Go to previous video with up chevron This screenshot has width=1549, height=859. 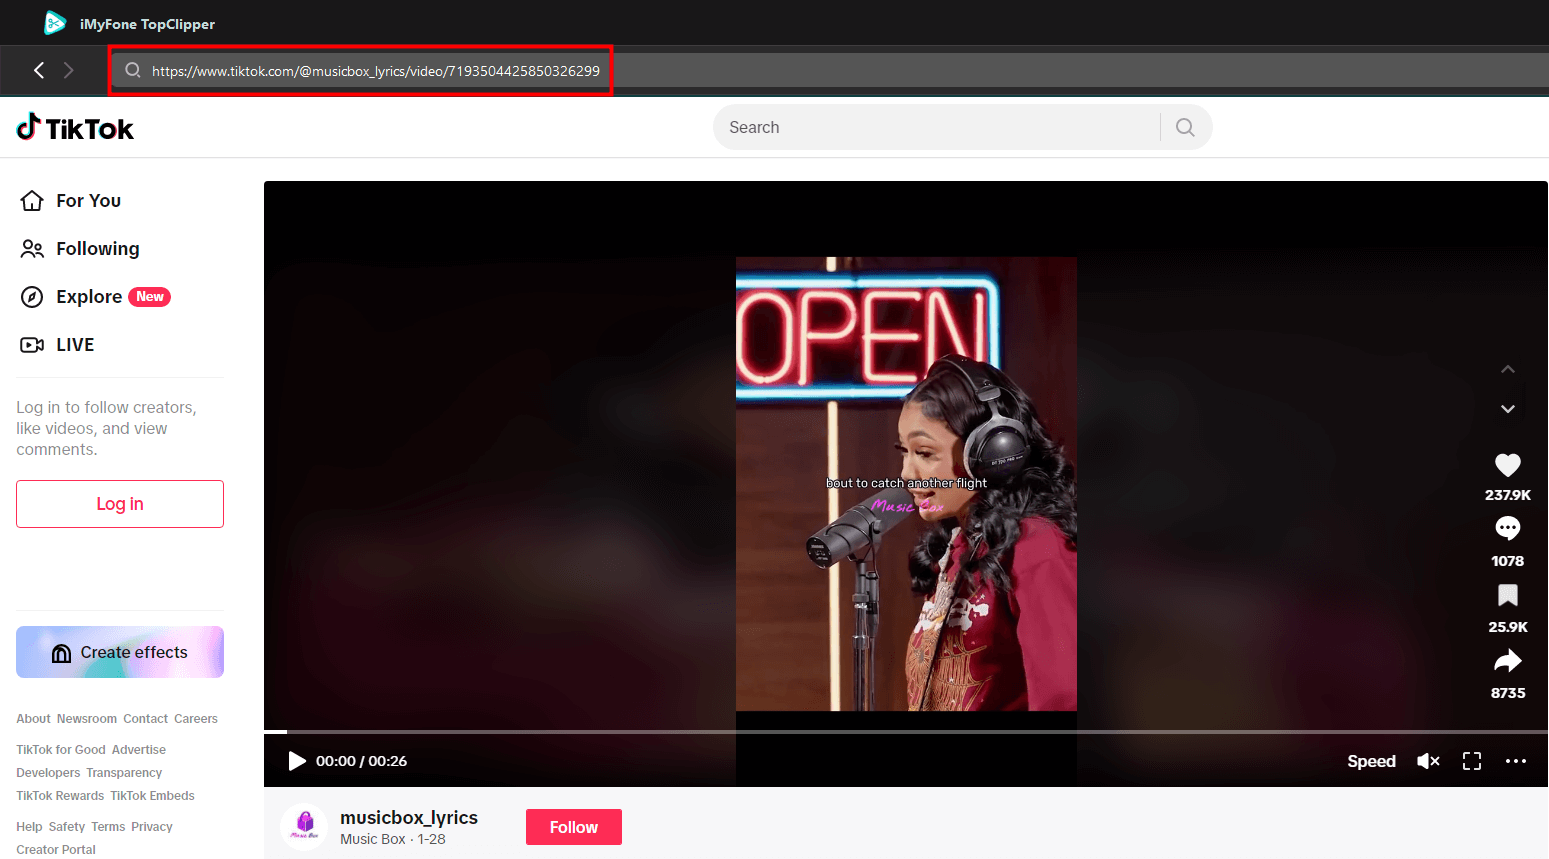1508,369
